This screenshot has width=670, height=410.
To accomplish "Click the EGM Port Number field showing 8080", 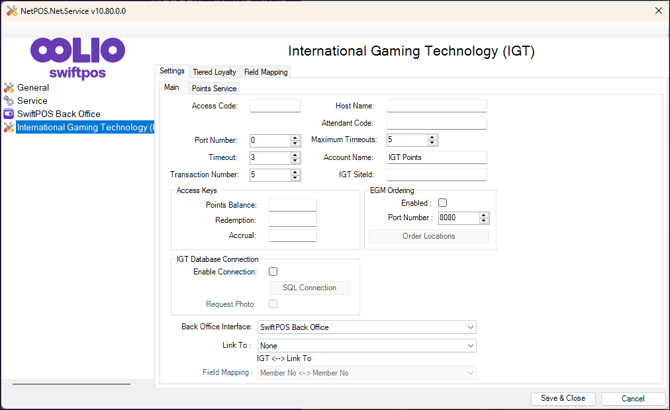I will point(458,218).
